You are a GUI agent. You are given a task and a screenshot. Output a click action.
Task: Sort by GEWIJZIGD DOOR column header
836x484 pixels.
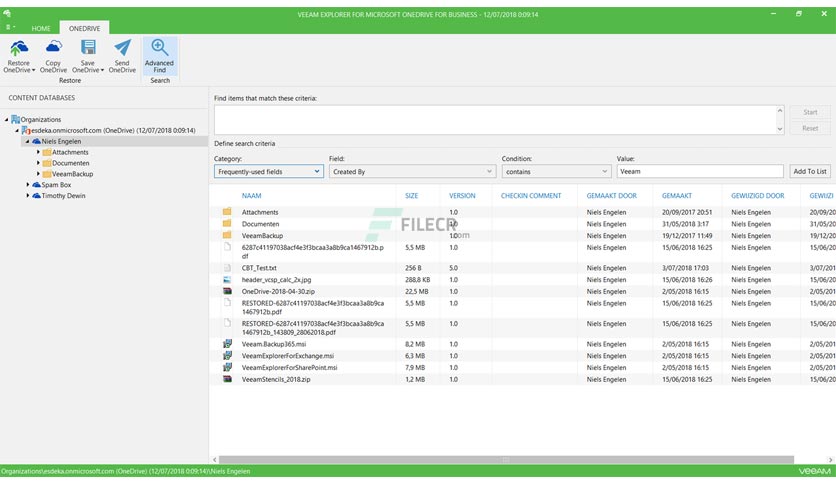757,196
